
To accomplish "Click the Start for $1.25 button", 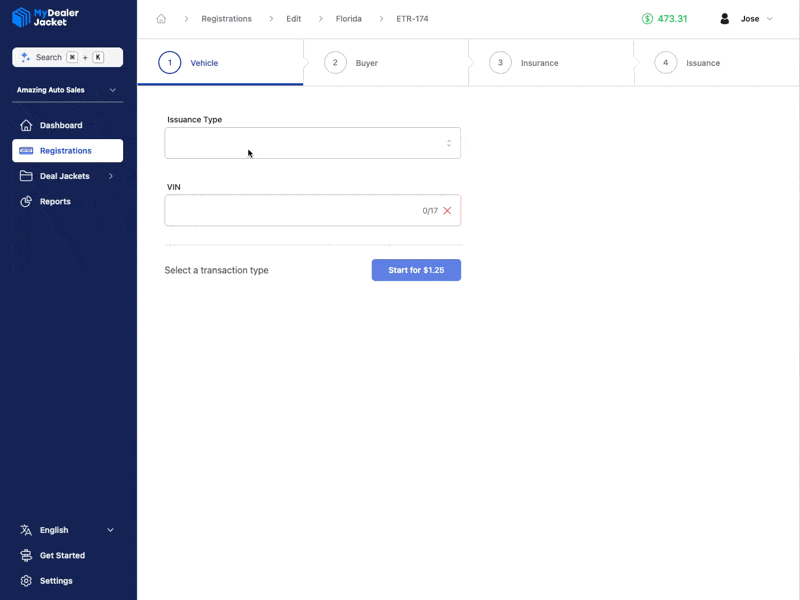I will click(x=416, y=270).
